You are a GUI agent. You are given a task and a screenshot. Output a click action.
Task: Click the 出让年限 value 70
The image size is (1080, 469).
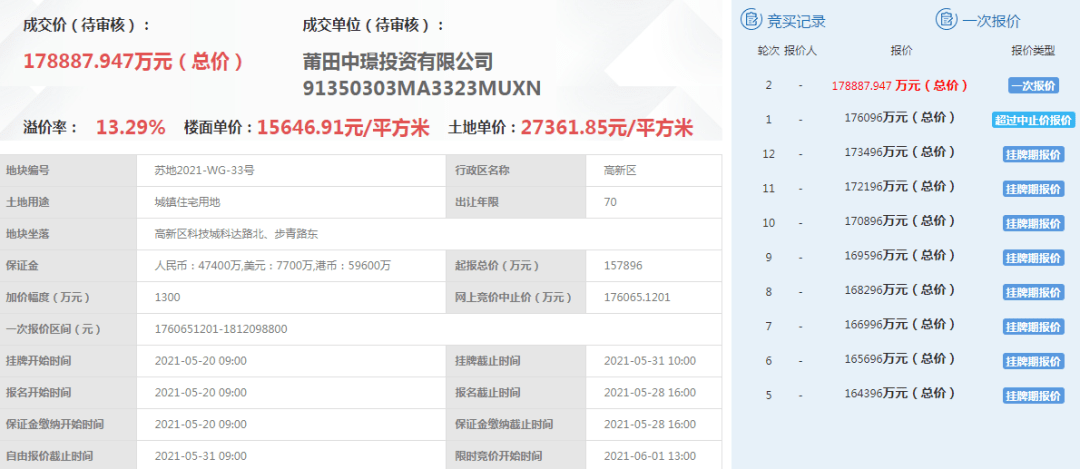click(x=610, y=202)
